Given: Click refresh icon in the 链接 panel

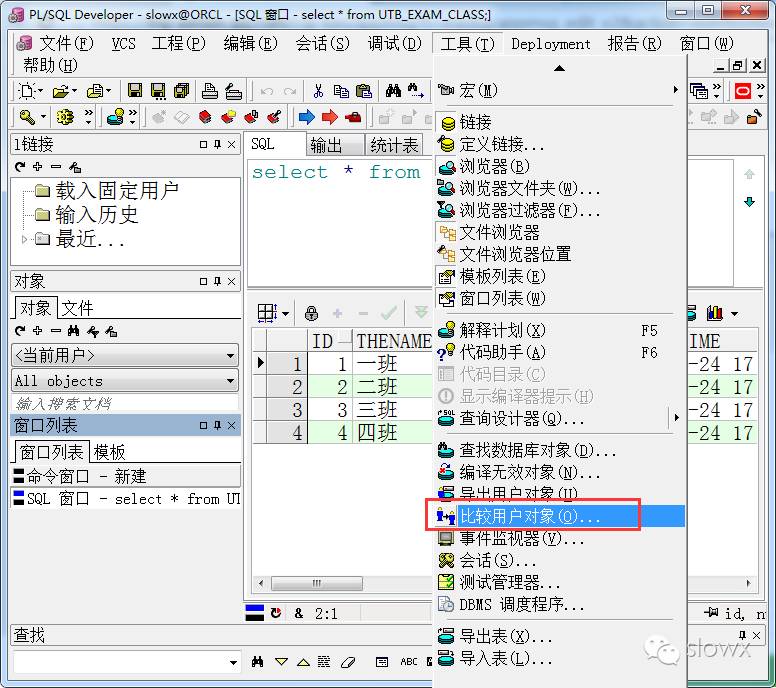Looking at the screenshot, I should (x=20, y=167).
